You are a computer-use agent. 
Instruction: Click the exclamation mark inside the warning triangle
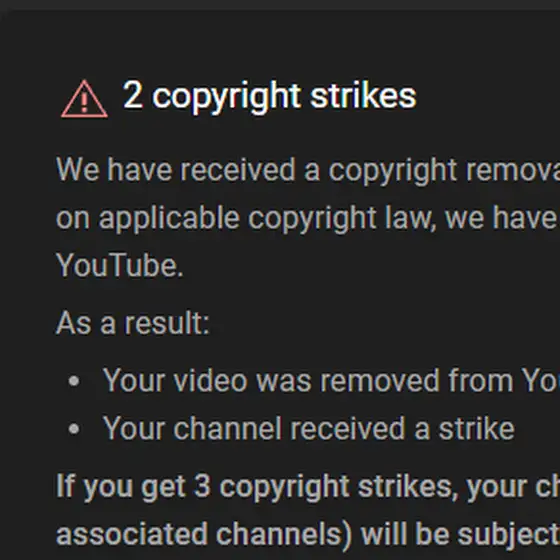point(84,102)
